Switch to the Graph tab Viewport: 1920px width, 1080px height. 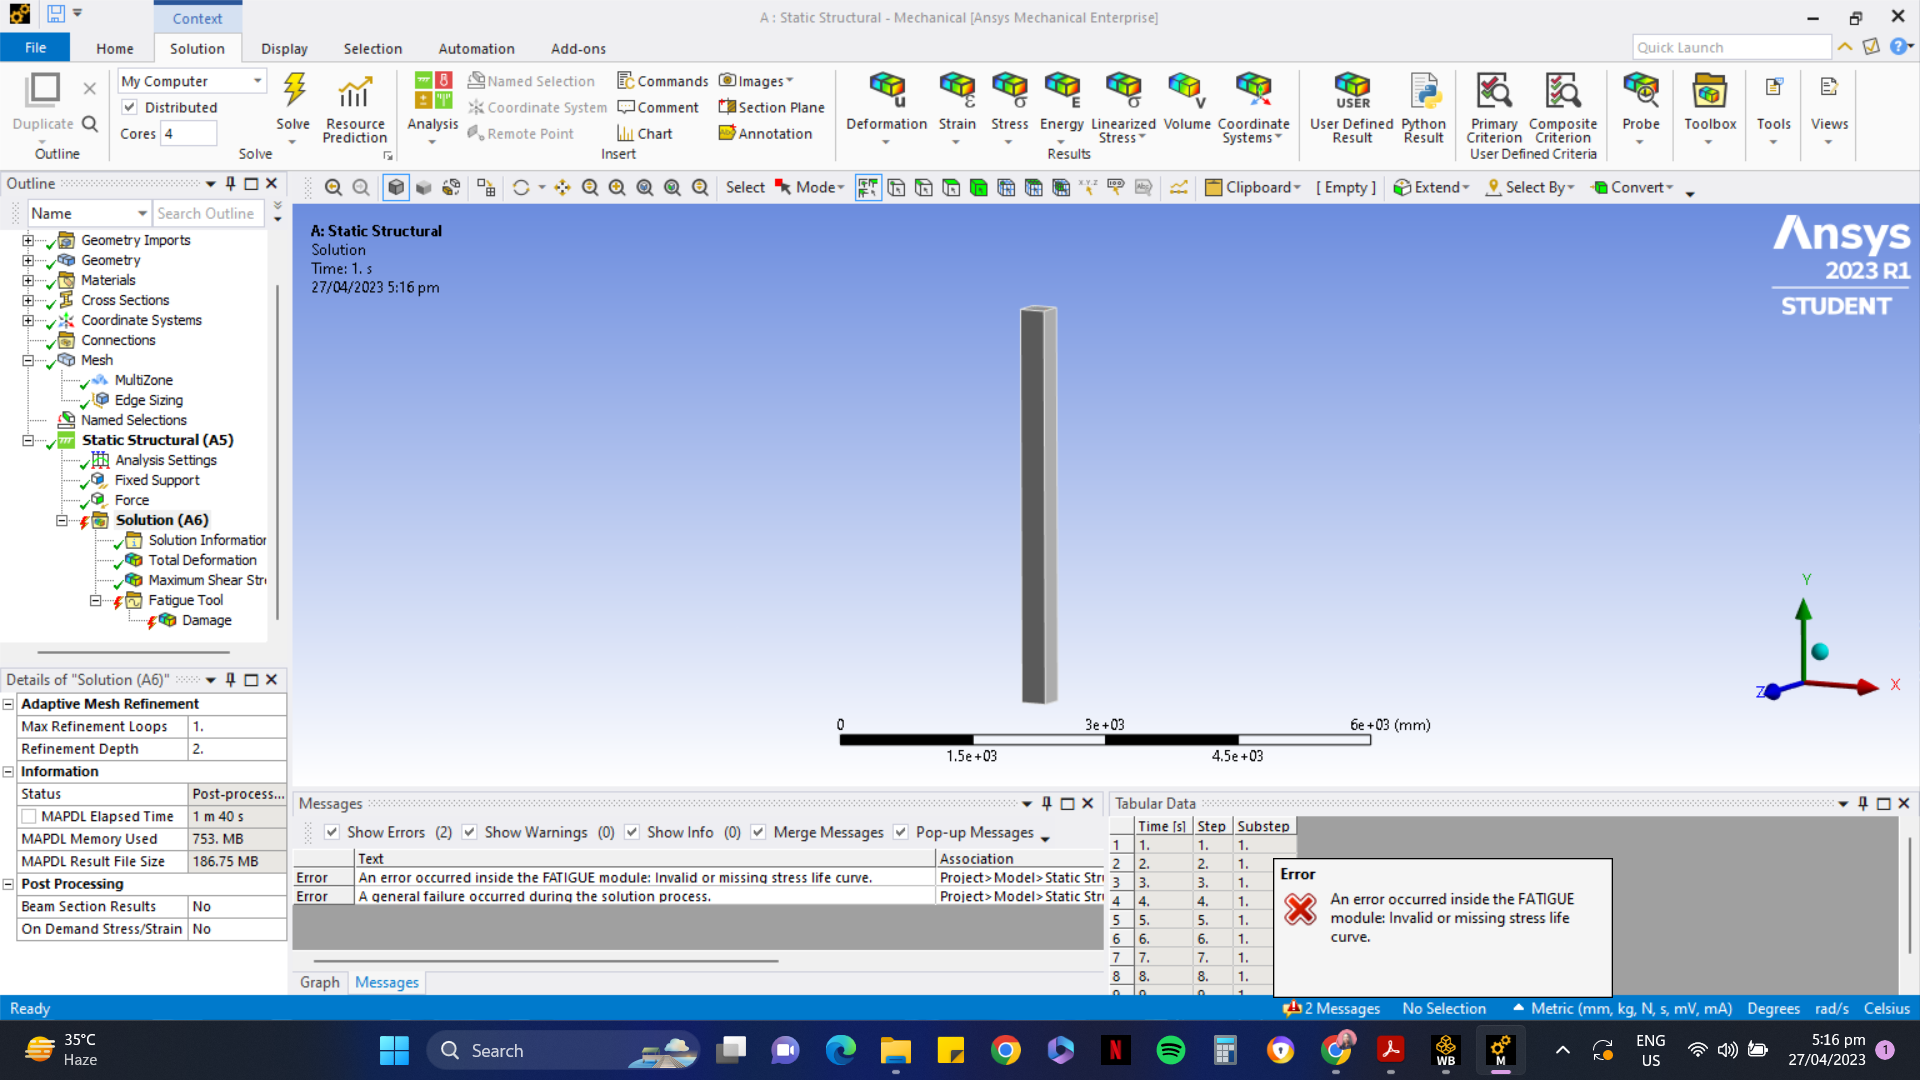319,982
